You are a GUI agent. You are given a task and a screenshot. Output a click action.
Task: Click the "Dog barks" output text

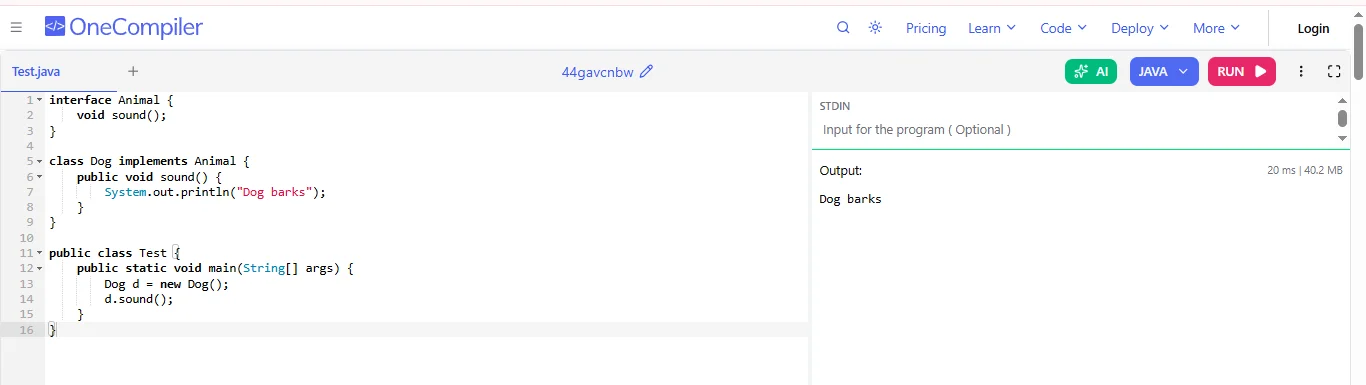pos(850,199)
